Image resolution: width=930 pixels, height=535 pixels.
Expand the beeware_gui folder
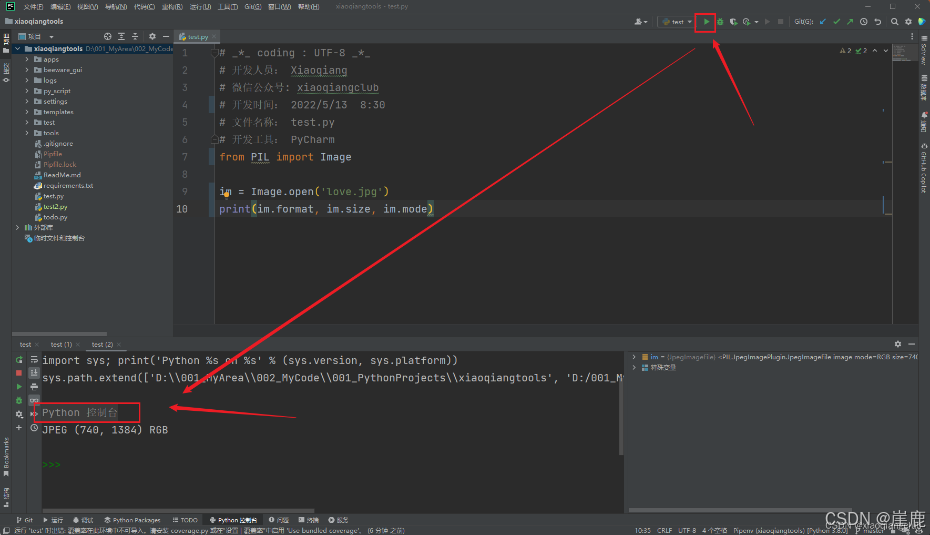click(27, 70)
